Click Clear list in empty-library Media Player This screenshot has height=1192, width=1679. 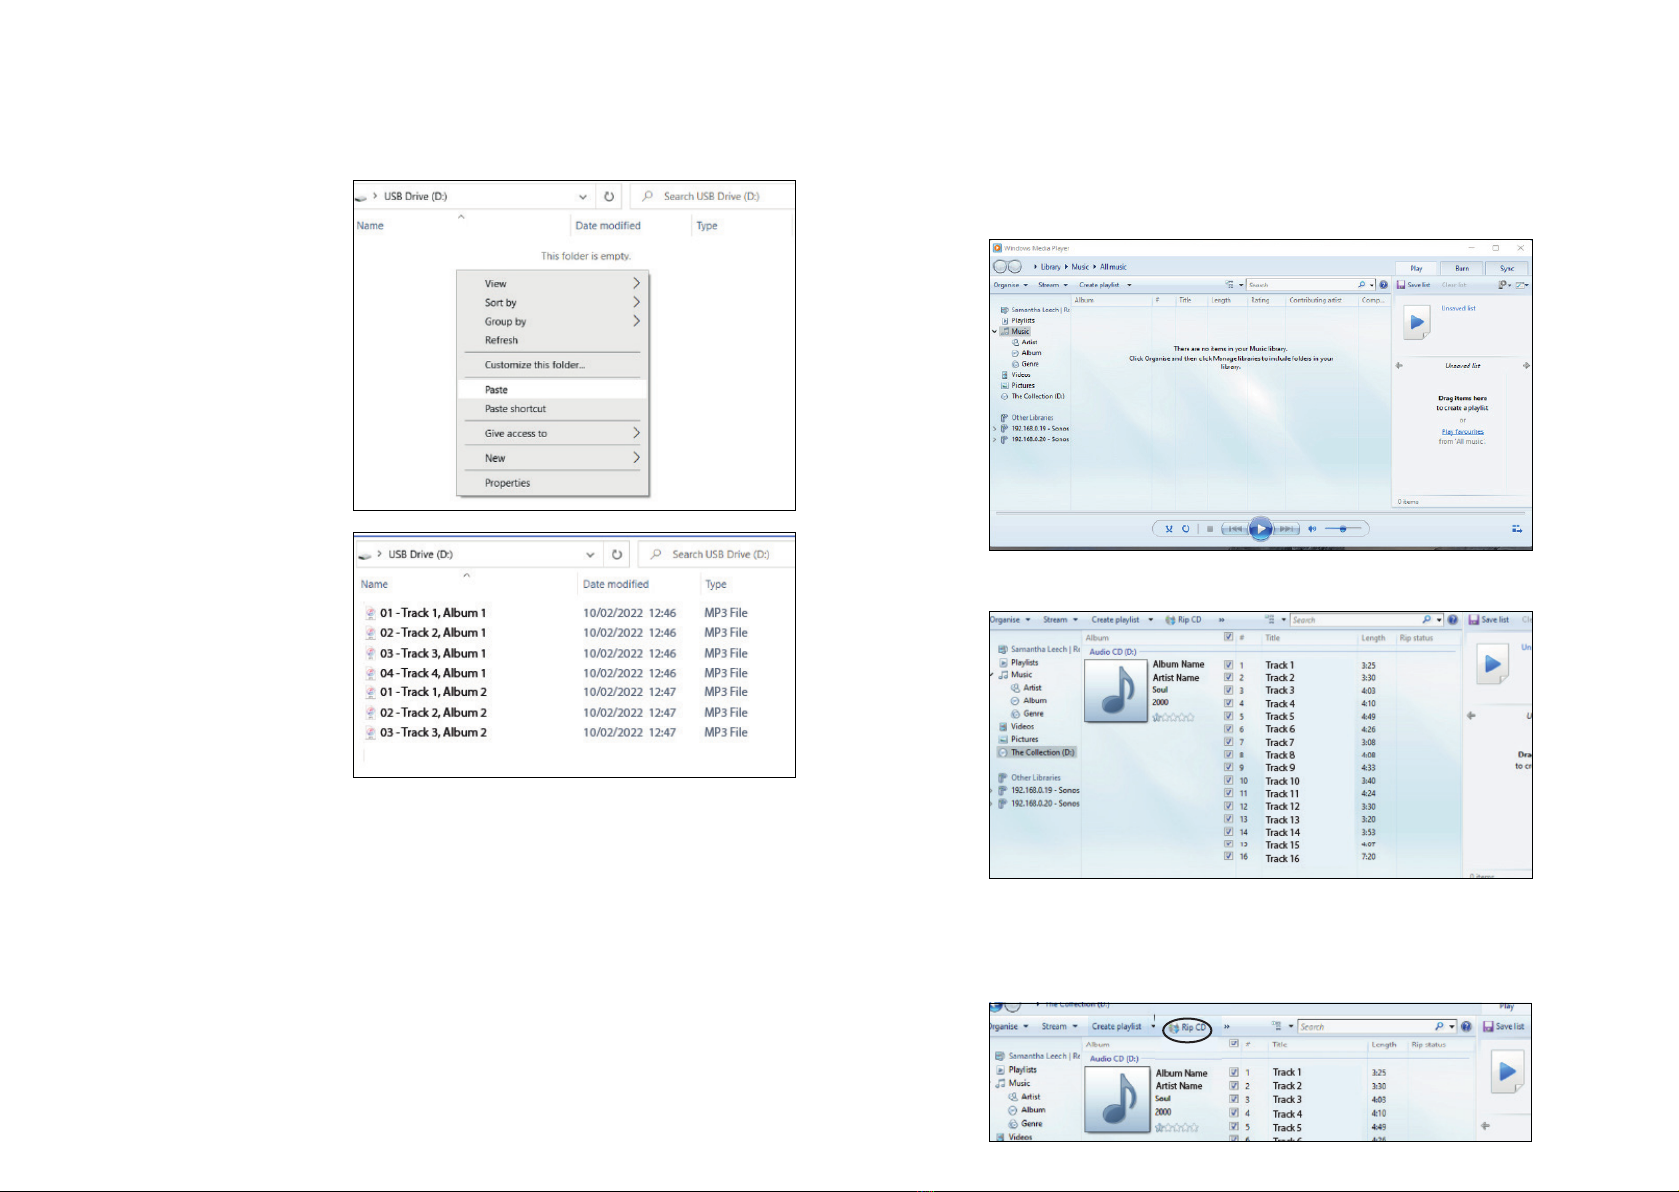(x=1454, y=285)
